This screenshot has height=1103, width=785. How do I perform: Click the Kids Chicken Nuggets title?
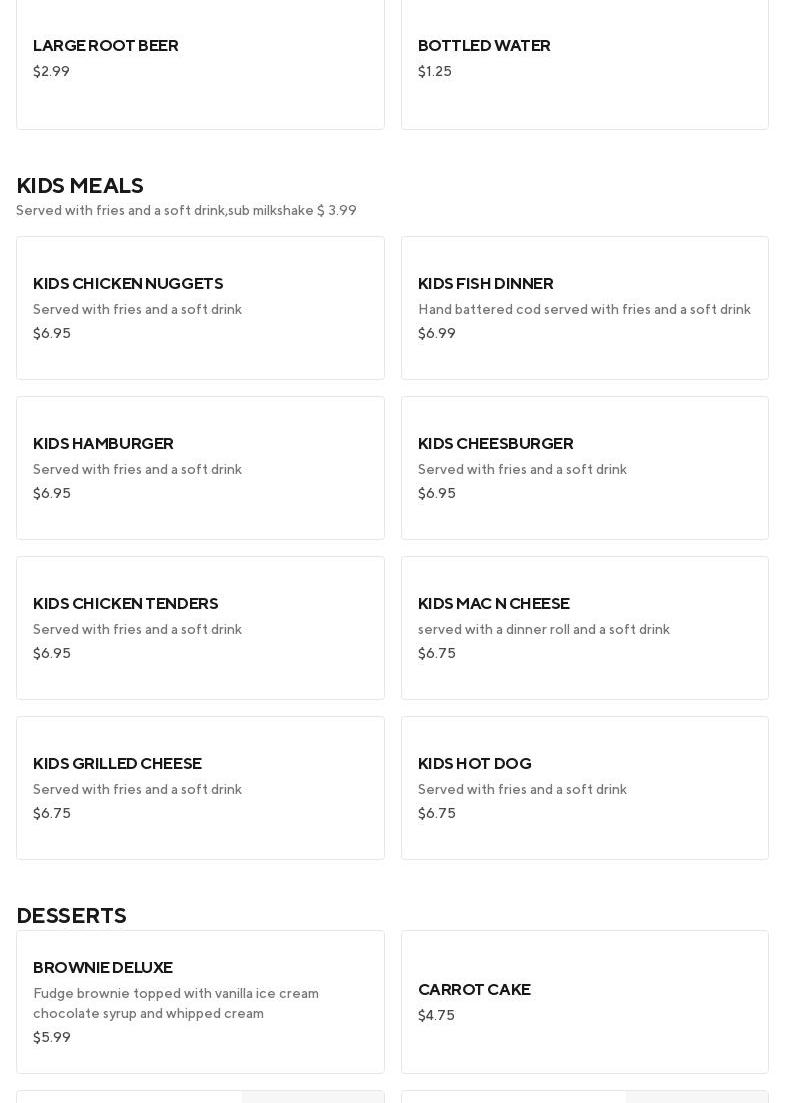tap(128, 284)
